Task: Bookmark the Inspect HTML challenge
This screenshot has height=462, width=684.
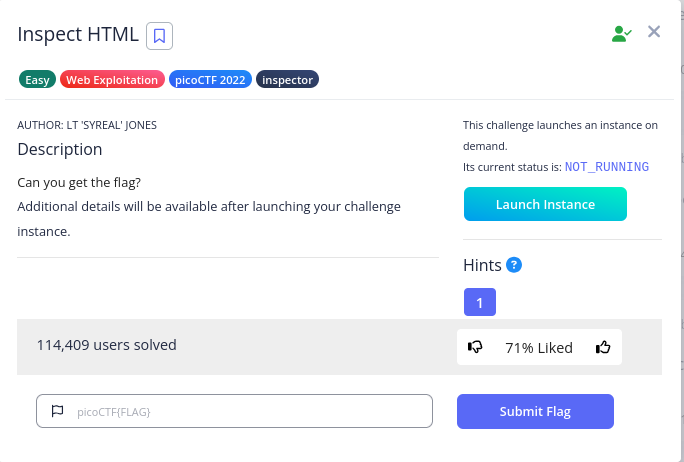Action: [160, 36]
